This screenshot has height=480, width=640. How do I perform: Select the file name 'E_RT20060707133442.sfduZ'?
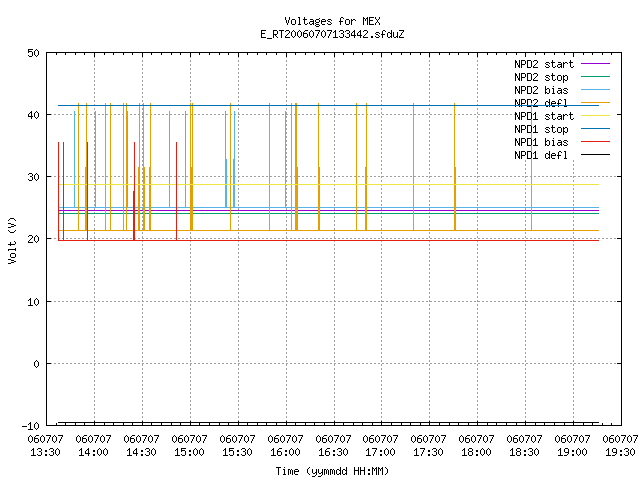(x=332, y=34)
